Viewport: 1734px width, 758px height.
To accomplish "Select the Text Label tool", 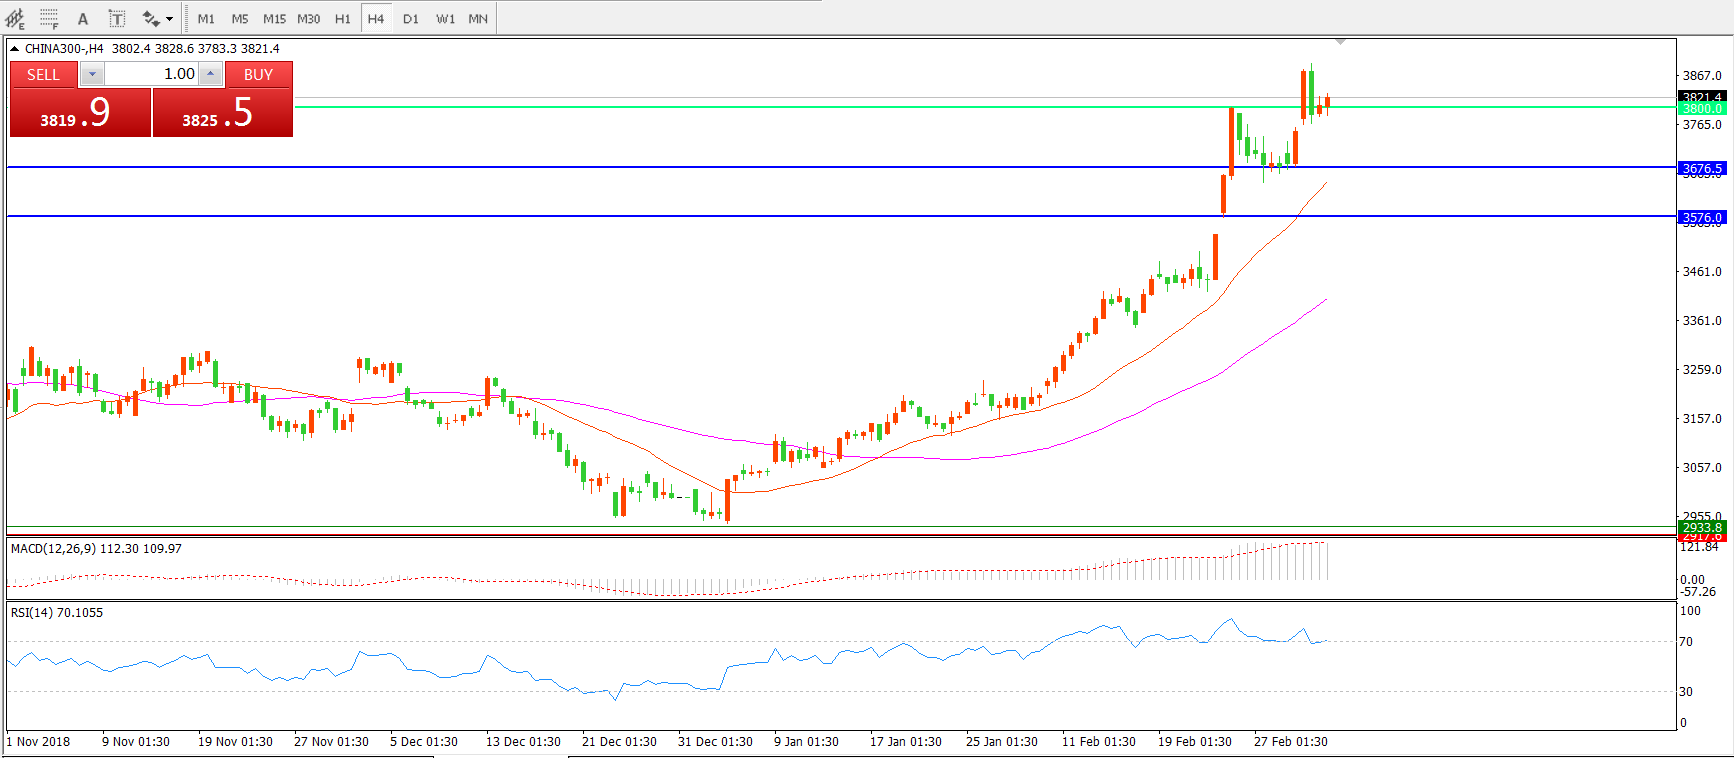I will pyautogui.click(x=117, y=18).
